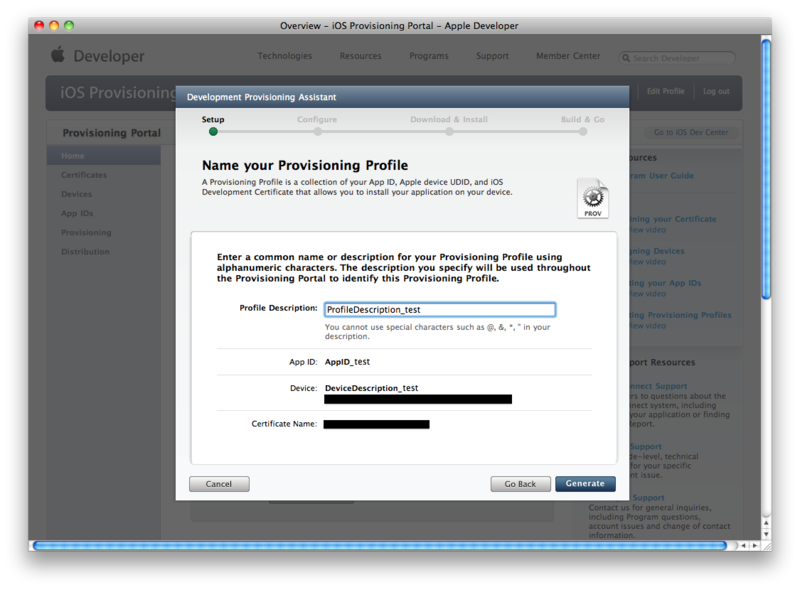The image size is (800, 590).
Task: Click the green Setup step dot
Action: click(213, 132)
